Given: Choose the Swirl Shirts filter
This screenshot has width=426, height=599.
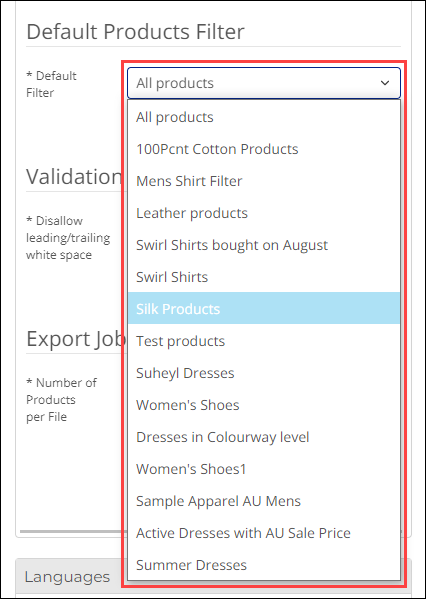Looking at the screenshot, I should pyautogui.click(x=264, y=277).
